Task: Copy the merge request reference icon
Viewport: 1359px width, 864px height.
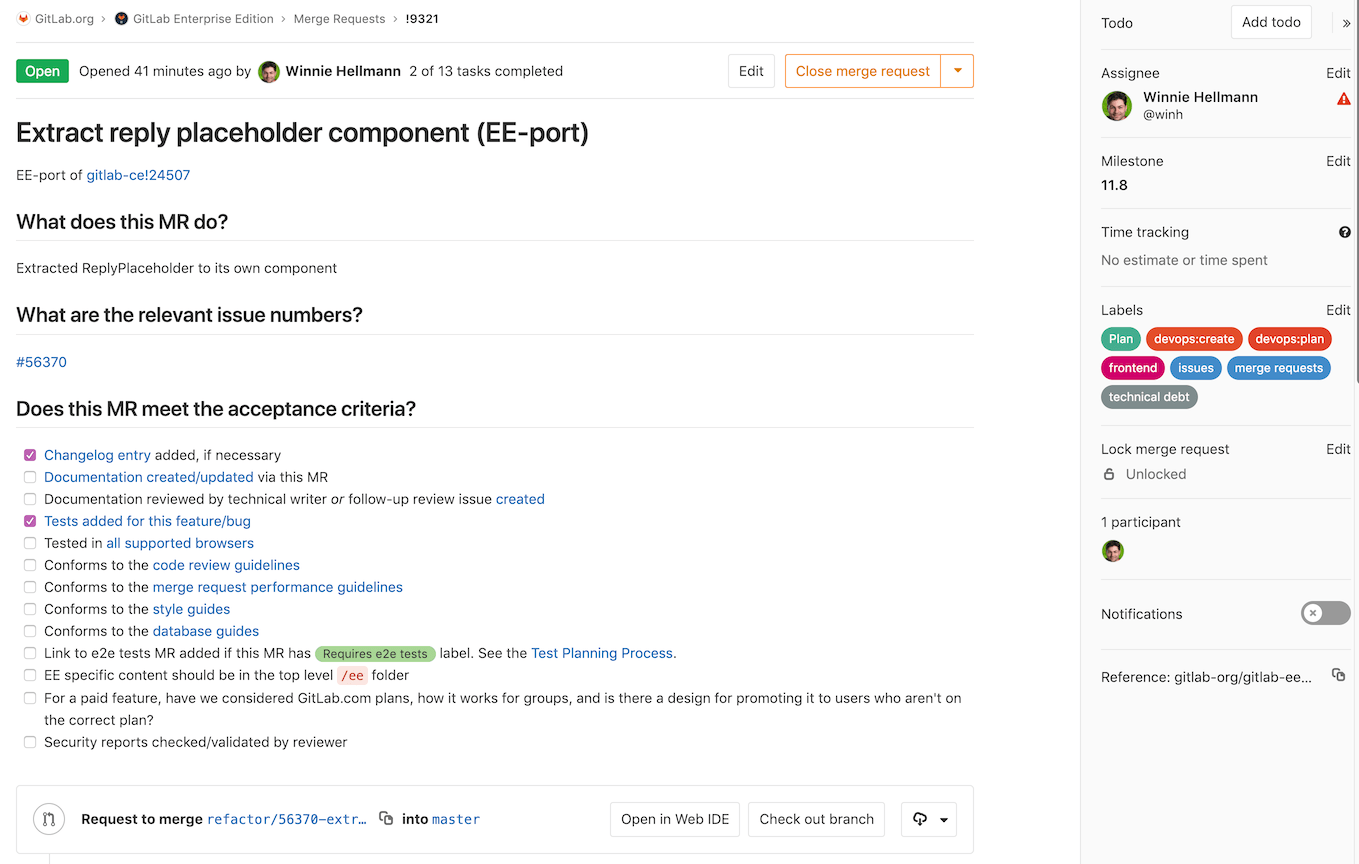Action: click(x=1338, y=676)
